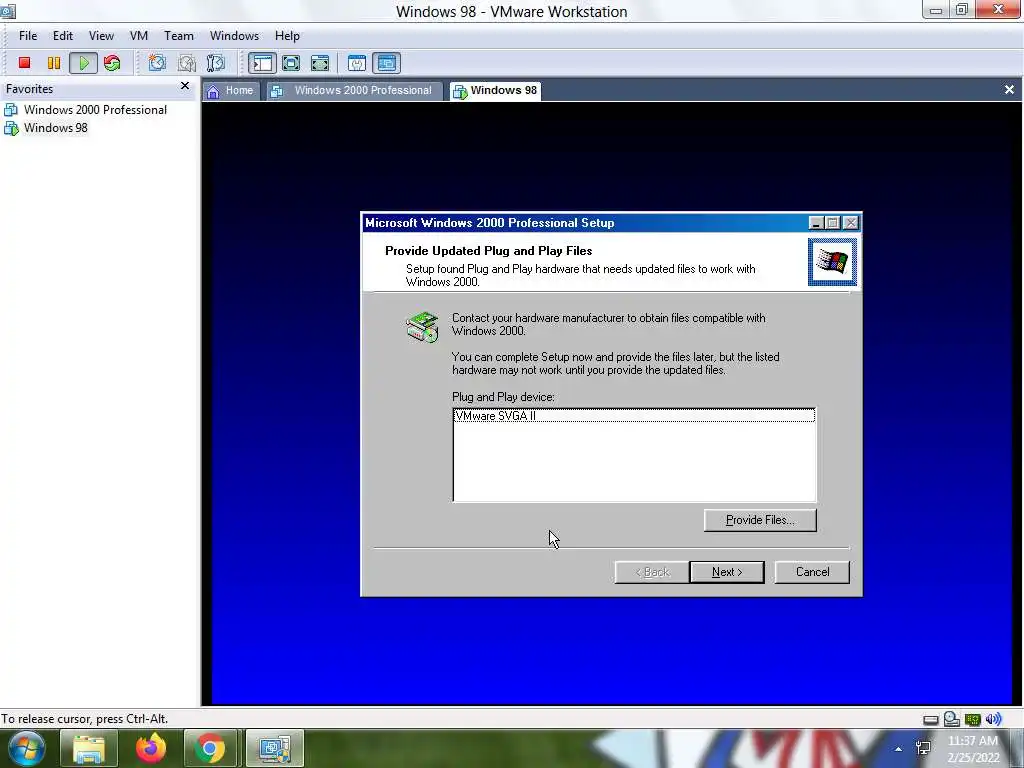Click the green Power On play icon
The width and height of the screenshot is (1024, 768).
click(x=84, y=63)
